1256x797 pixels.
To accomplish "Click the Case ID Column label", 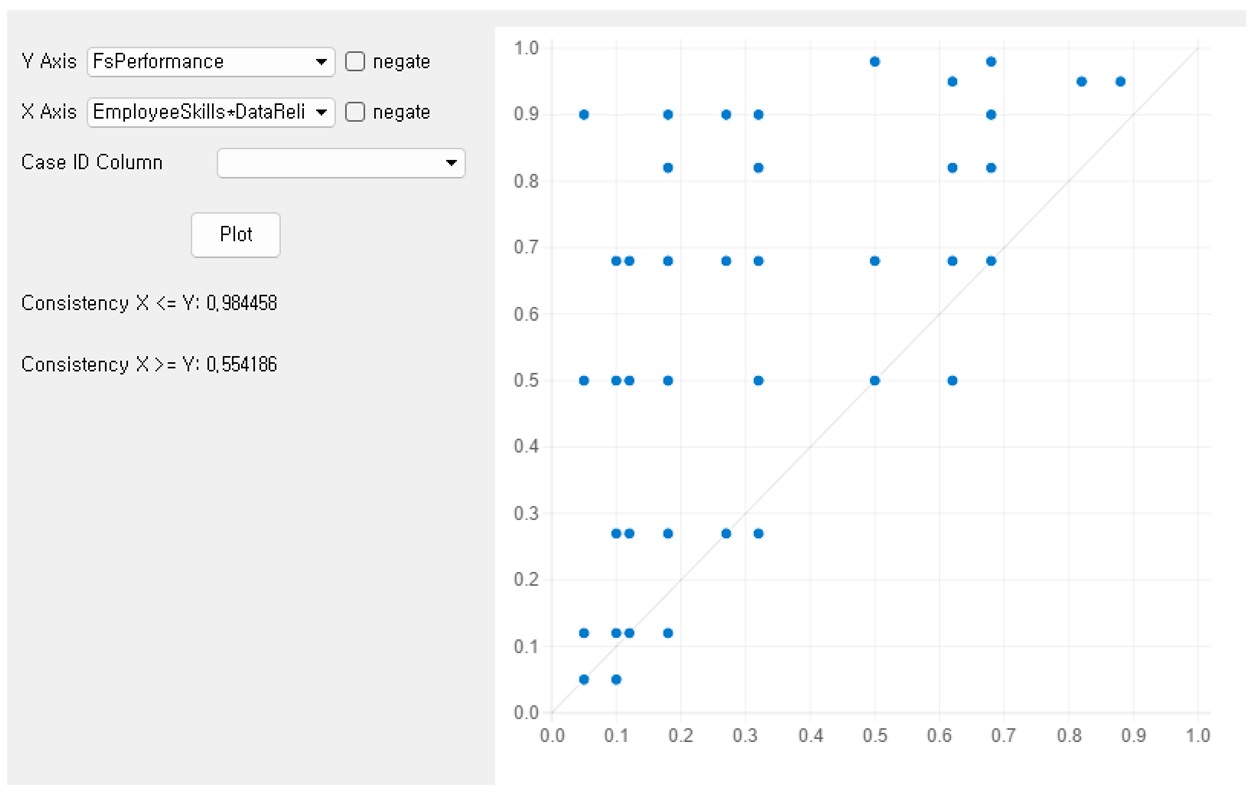I will coord(92,163).
